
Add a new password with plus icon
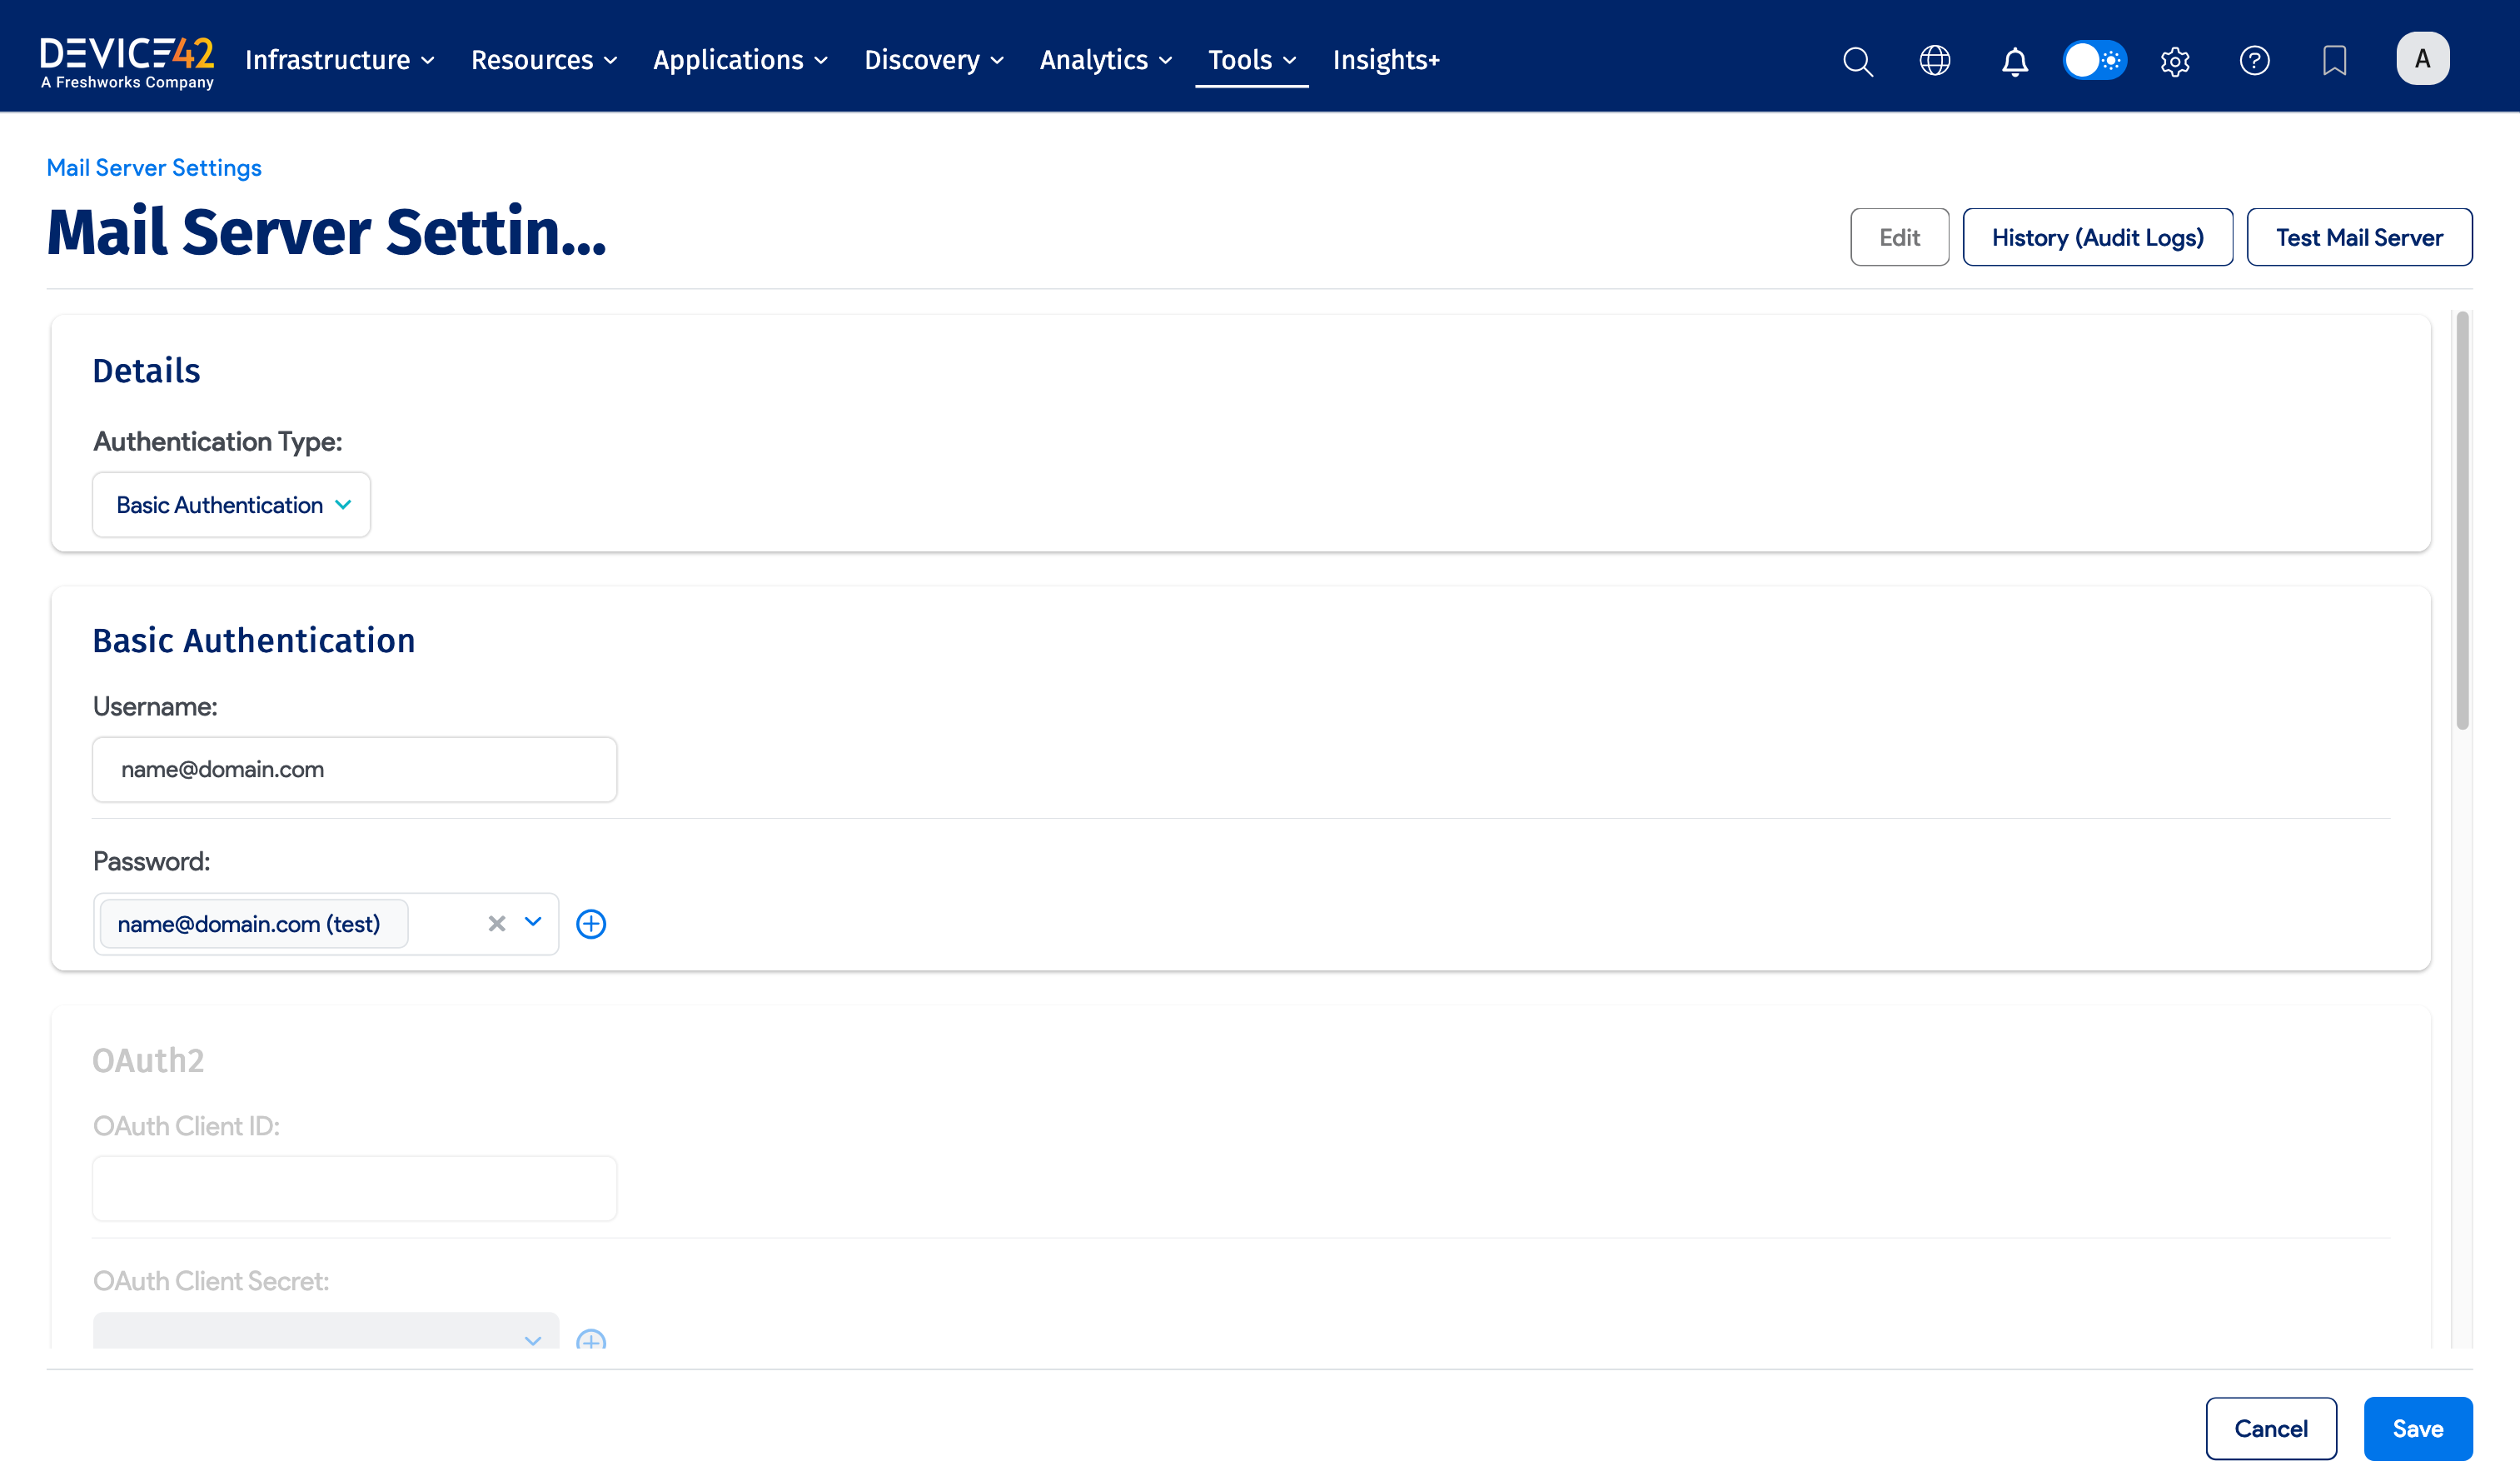point(591,924)
